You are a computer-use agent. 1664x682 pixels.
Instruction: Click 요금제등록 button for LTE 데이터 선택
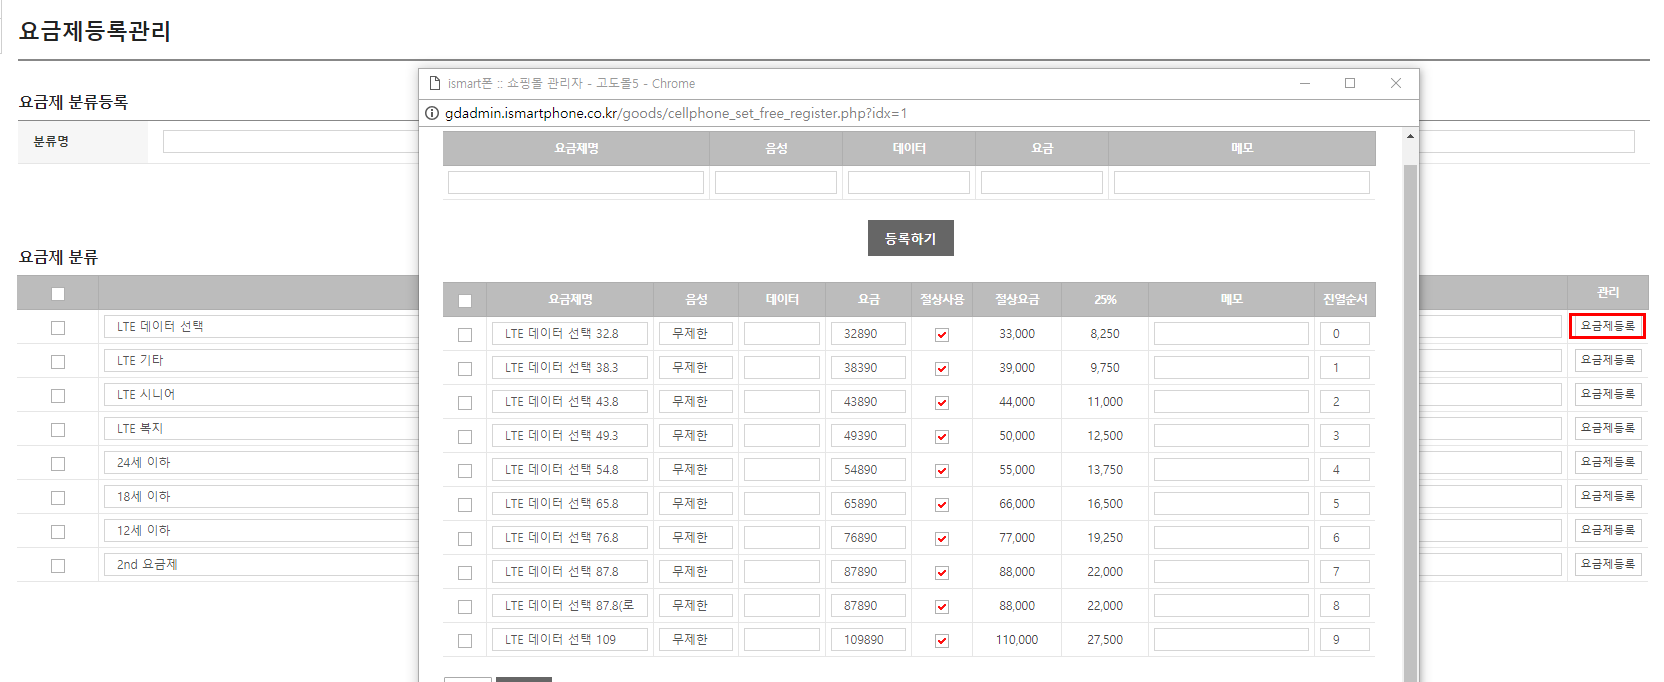tap(1607, 326)
